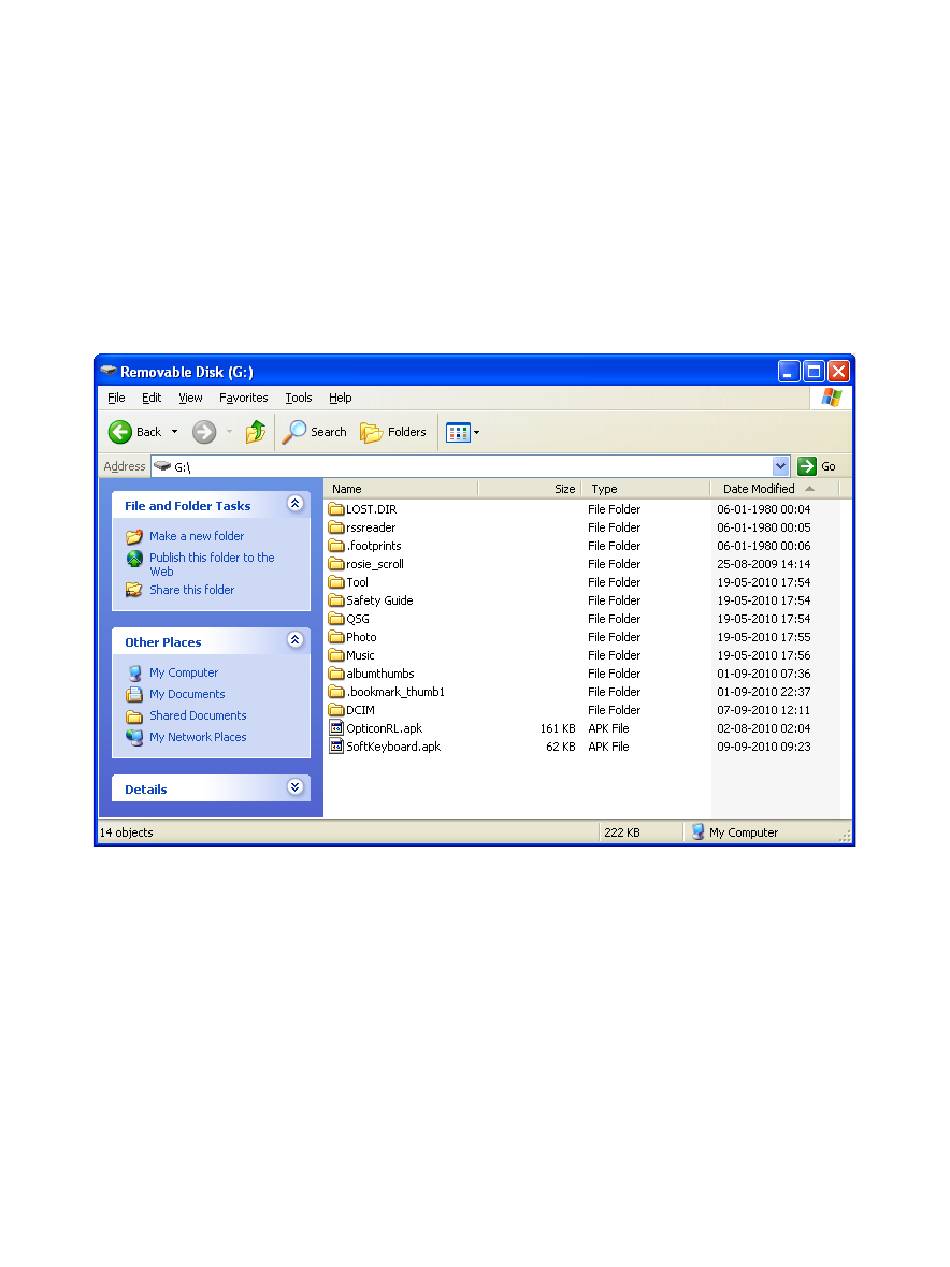The height and width of the screenshot is (1267, 950).
Task: Open the Back button history dropdown
Action: pos(174,432)
